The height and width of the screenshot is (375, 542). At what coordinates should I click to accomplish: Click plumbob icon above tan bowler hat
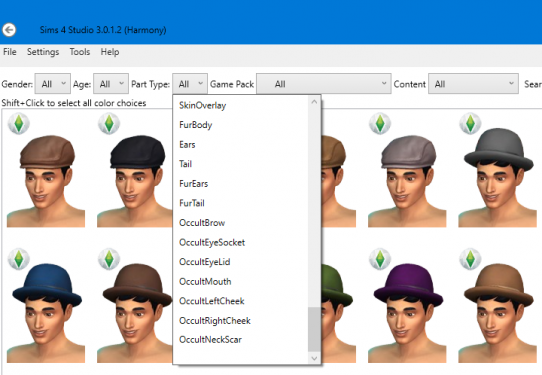pos(470,259)
